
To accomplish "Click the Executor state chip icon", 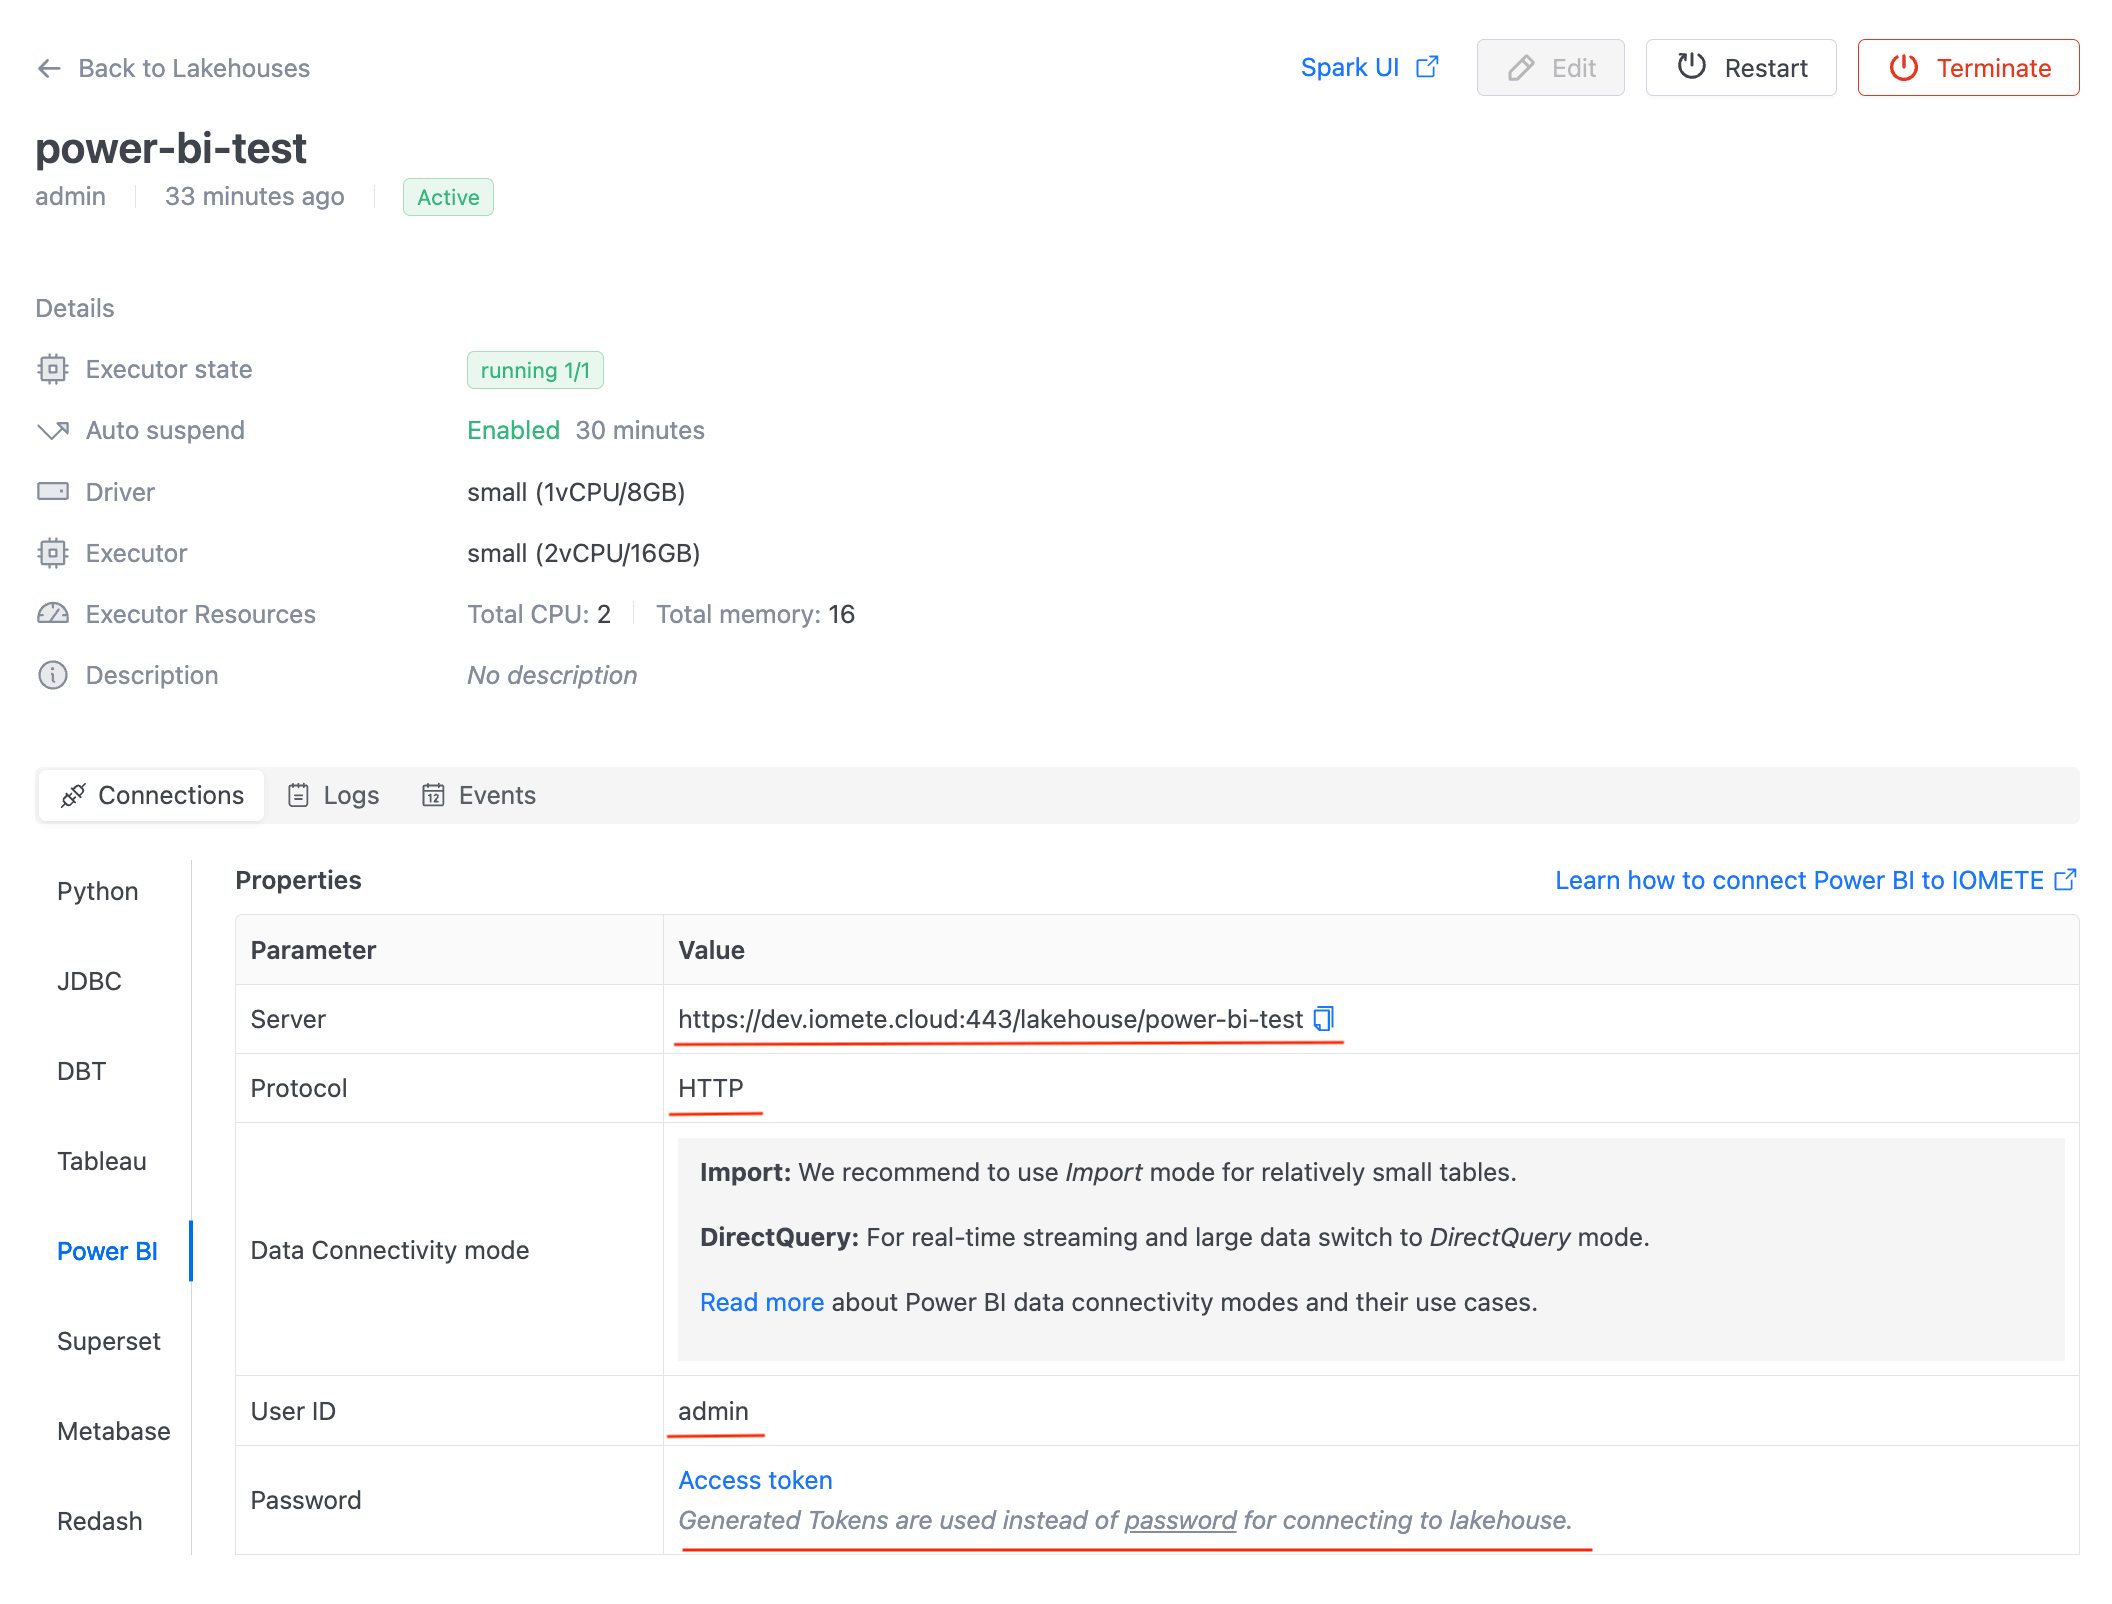I will click(x=53, y=369).
